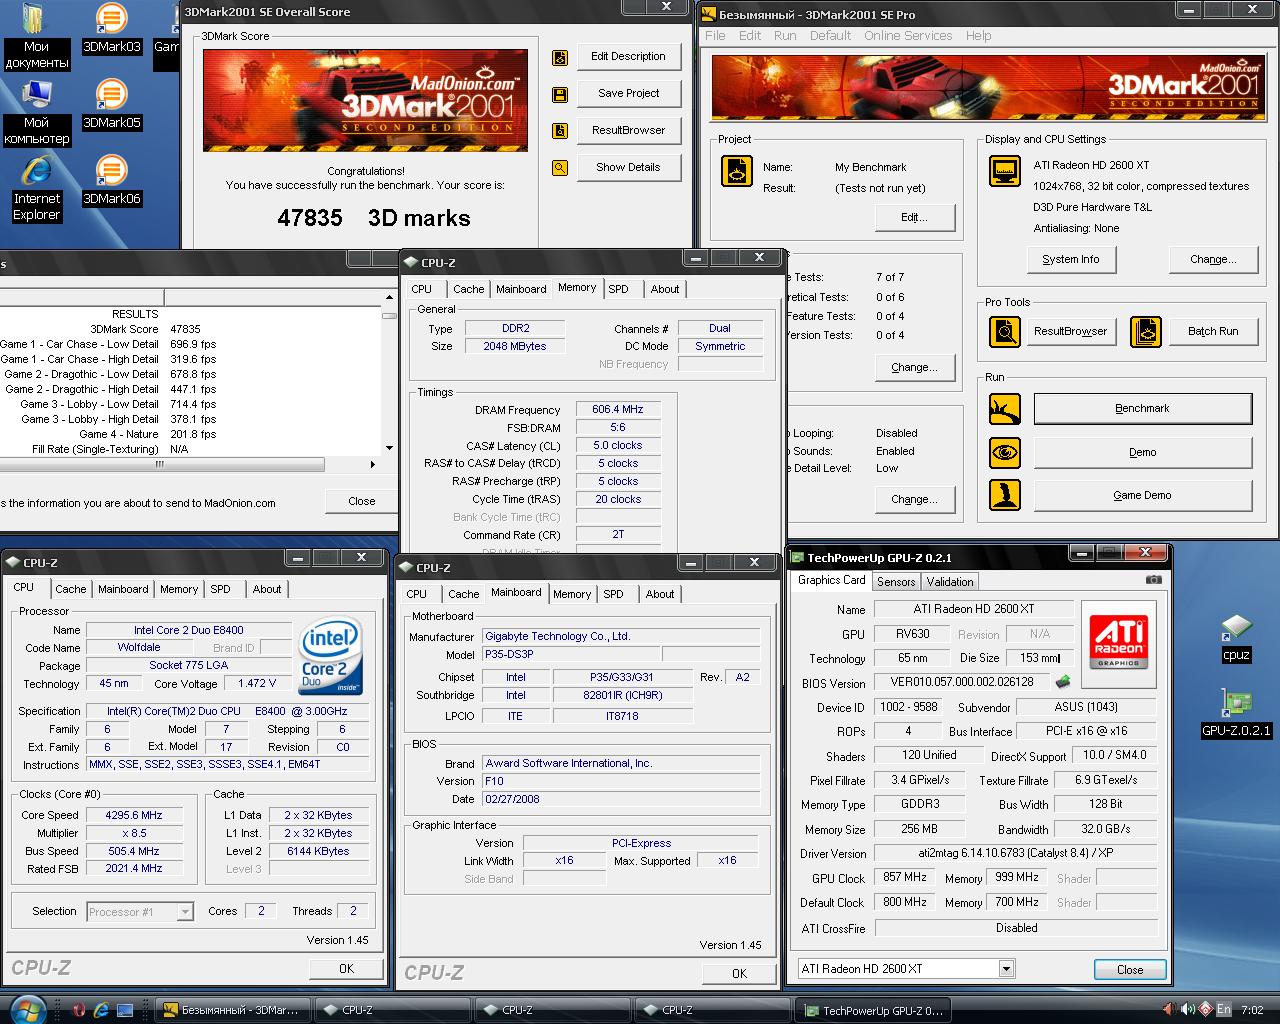Click the BIOS save icon in GPU-Z
Screen dimensions: 1280x1024
[1063, 682]
